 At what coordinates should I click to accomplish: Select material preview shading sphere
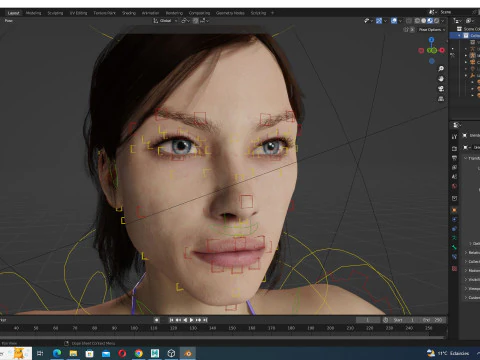point(430,21)
